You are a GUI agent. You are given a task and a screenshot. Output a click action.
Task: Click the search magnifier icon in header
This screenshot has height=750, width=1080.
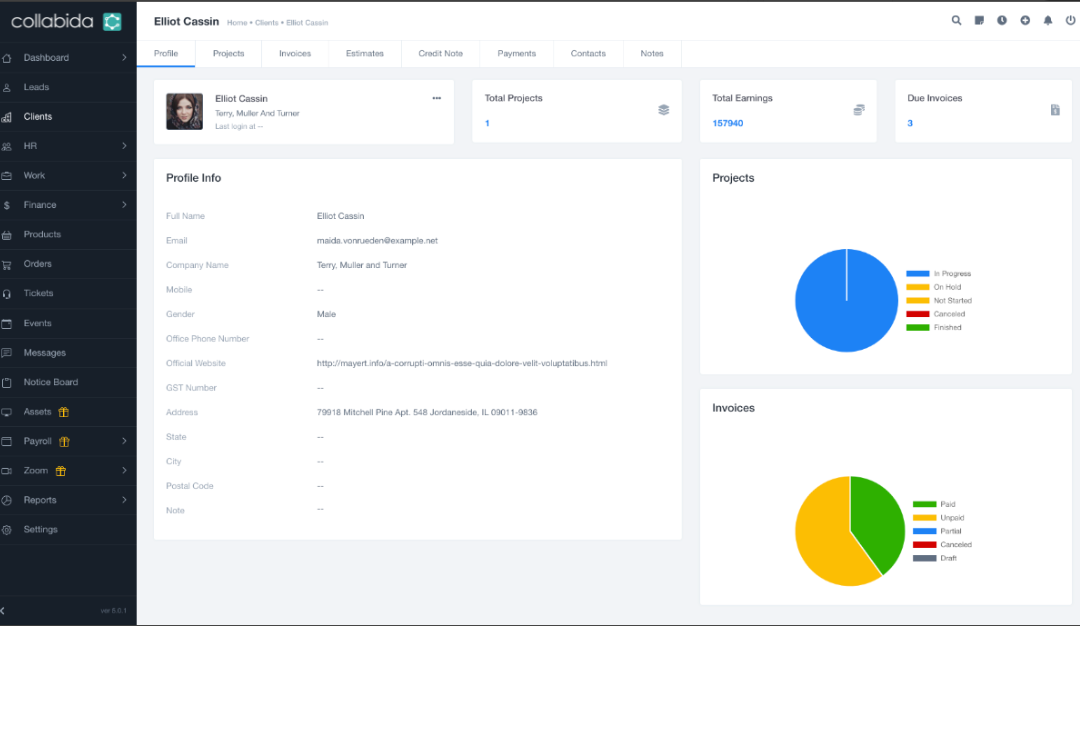click(x=956, y=20)
